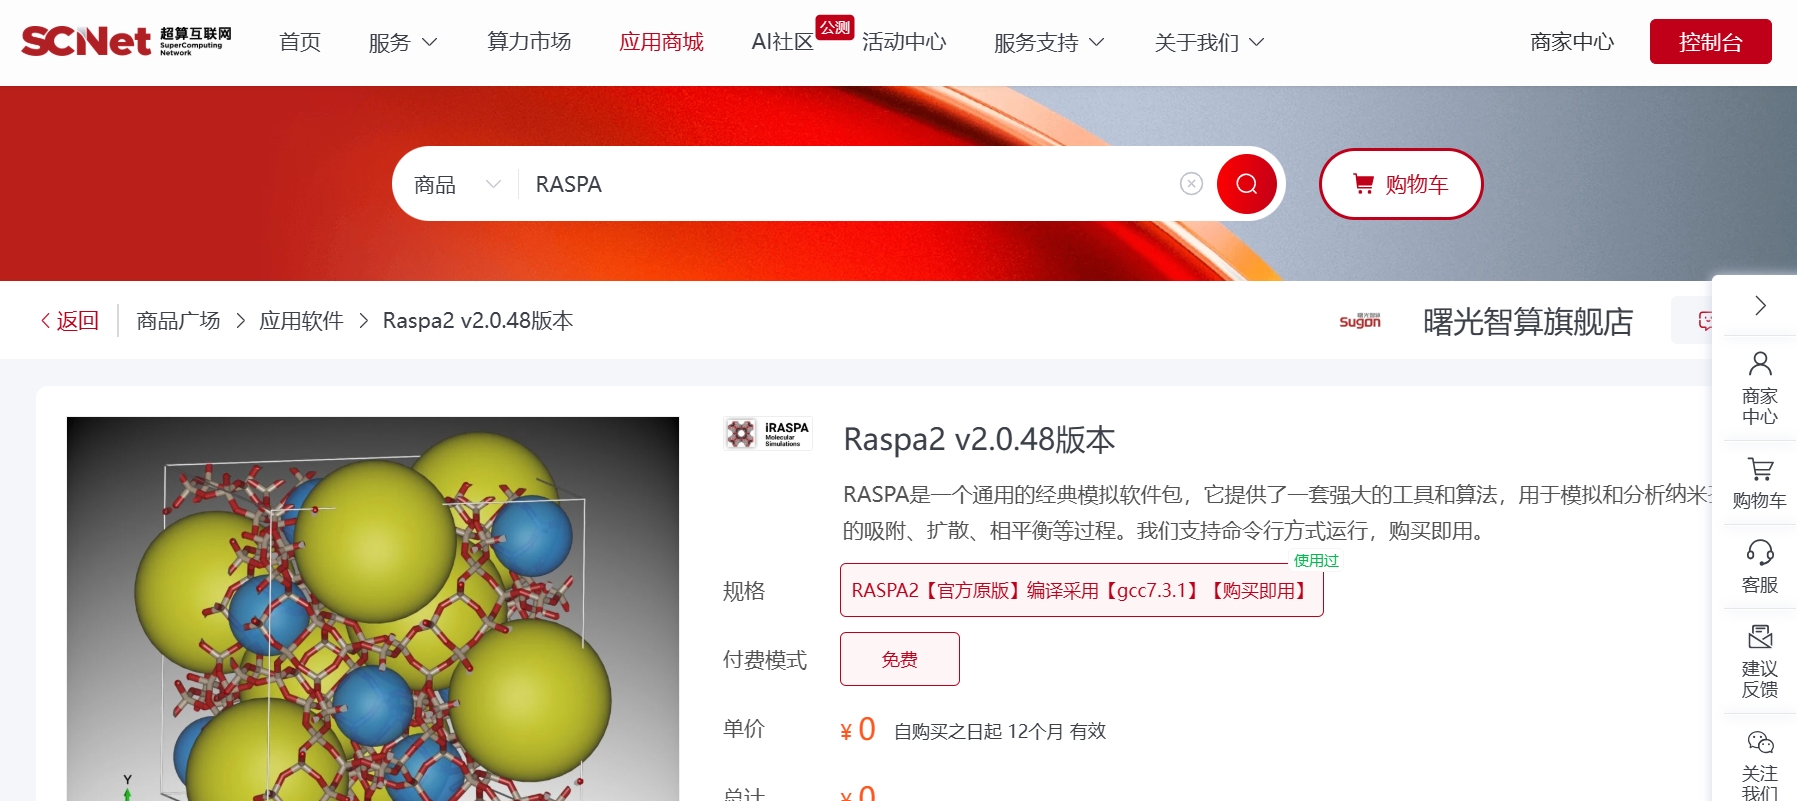The image size is (1797, 801).
Task: Expand the 服务 dropdown menu
Action: click(402, 42)
